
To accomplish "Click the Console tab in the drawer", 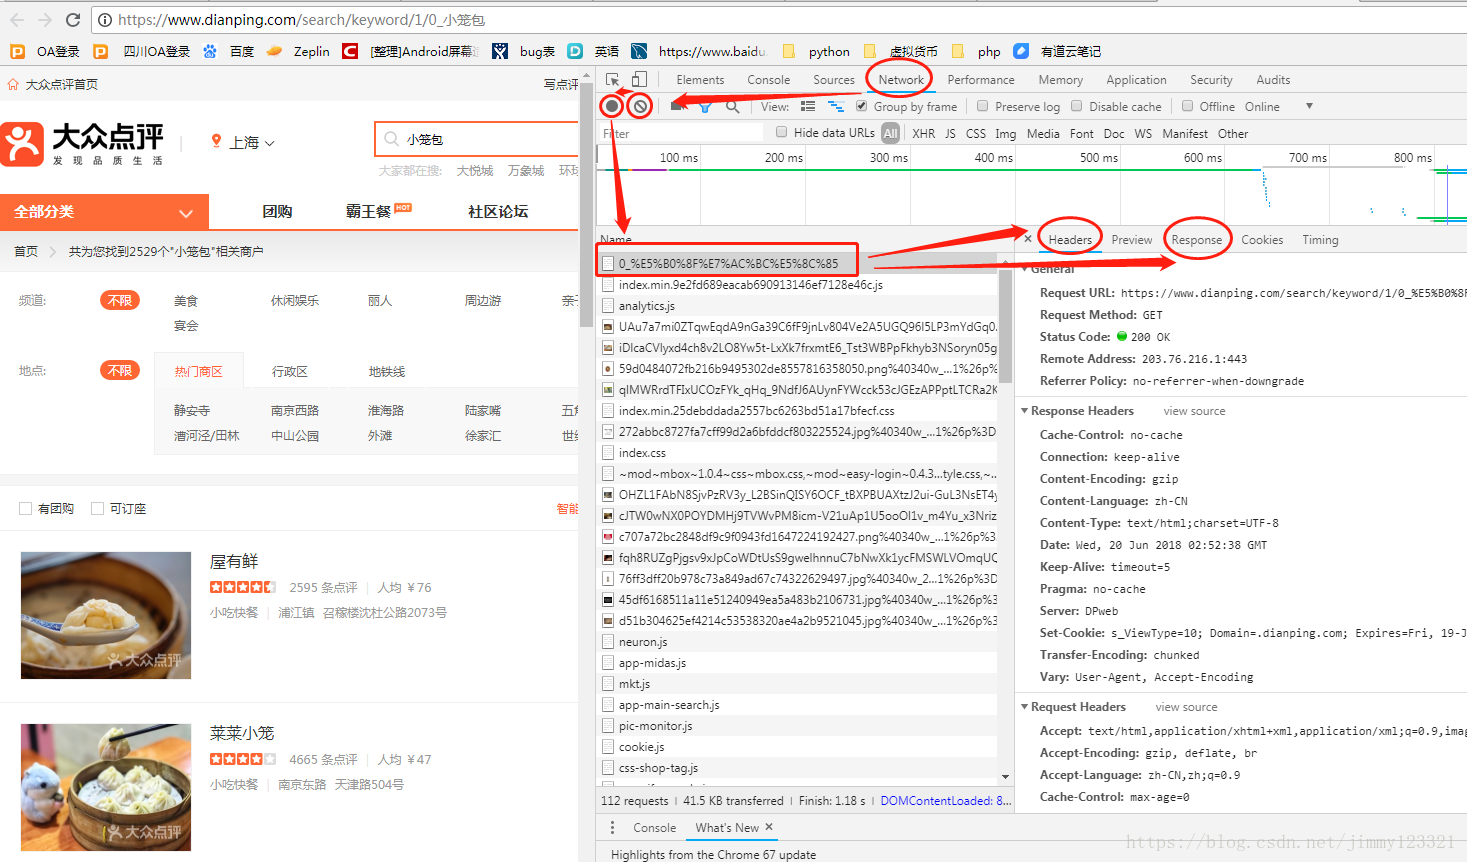I will (654, 827).
